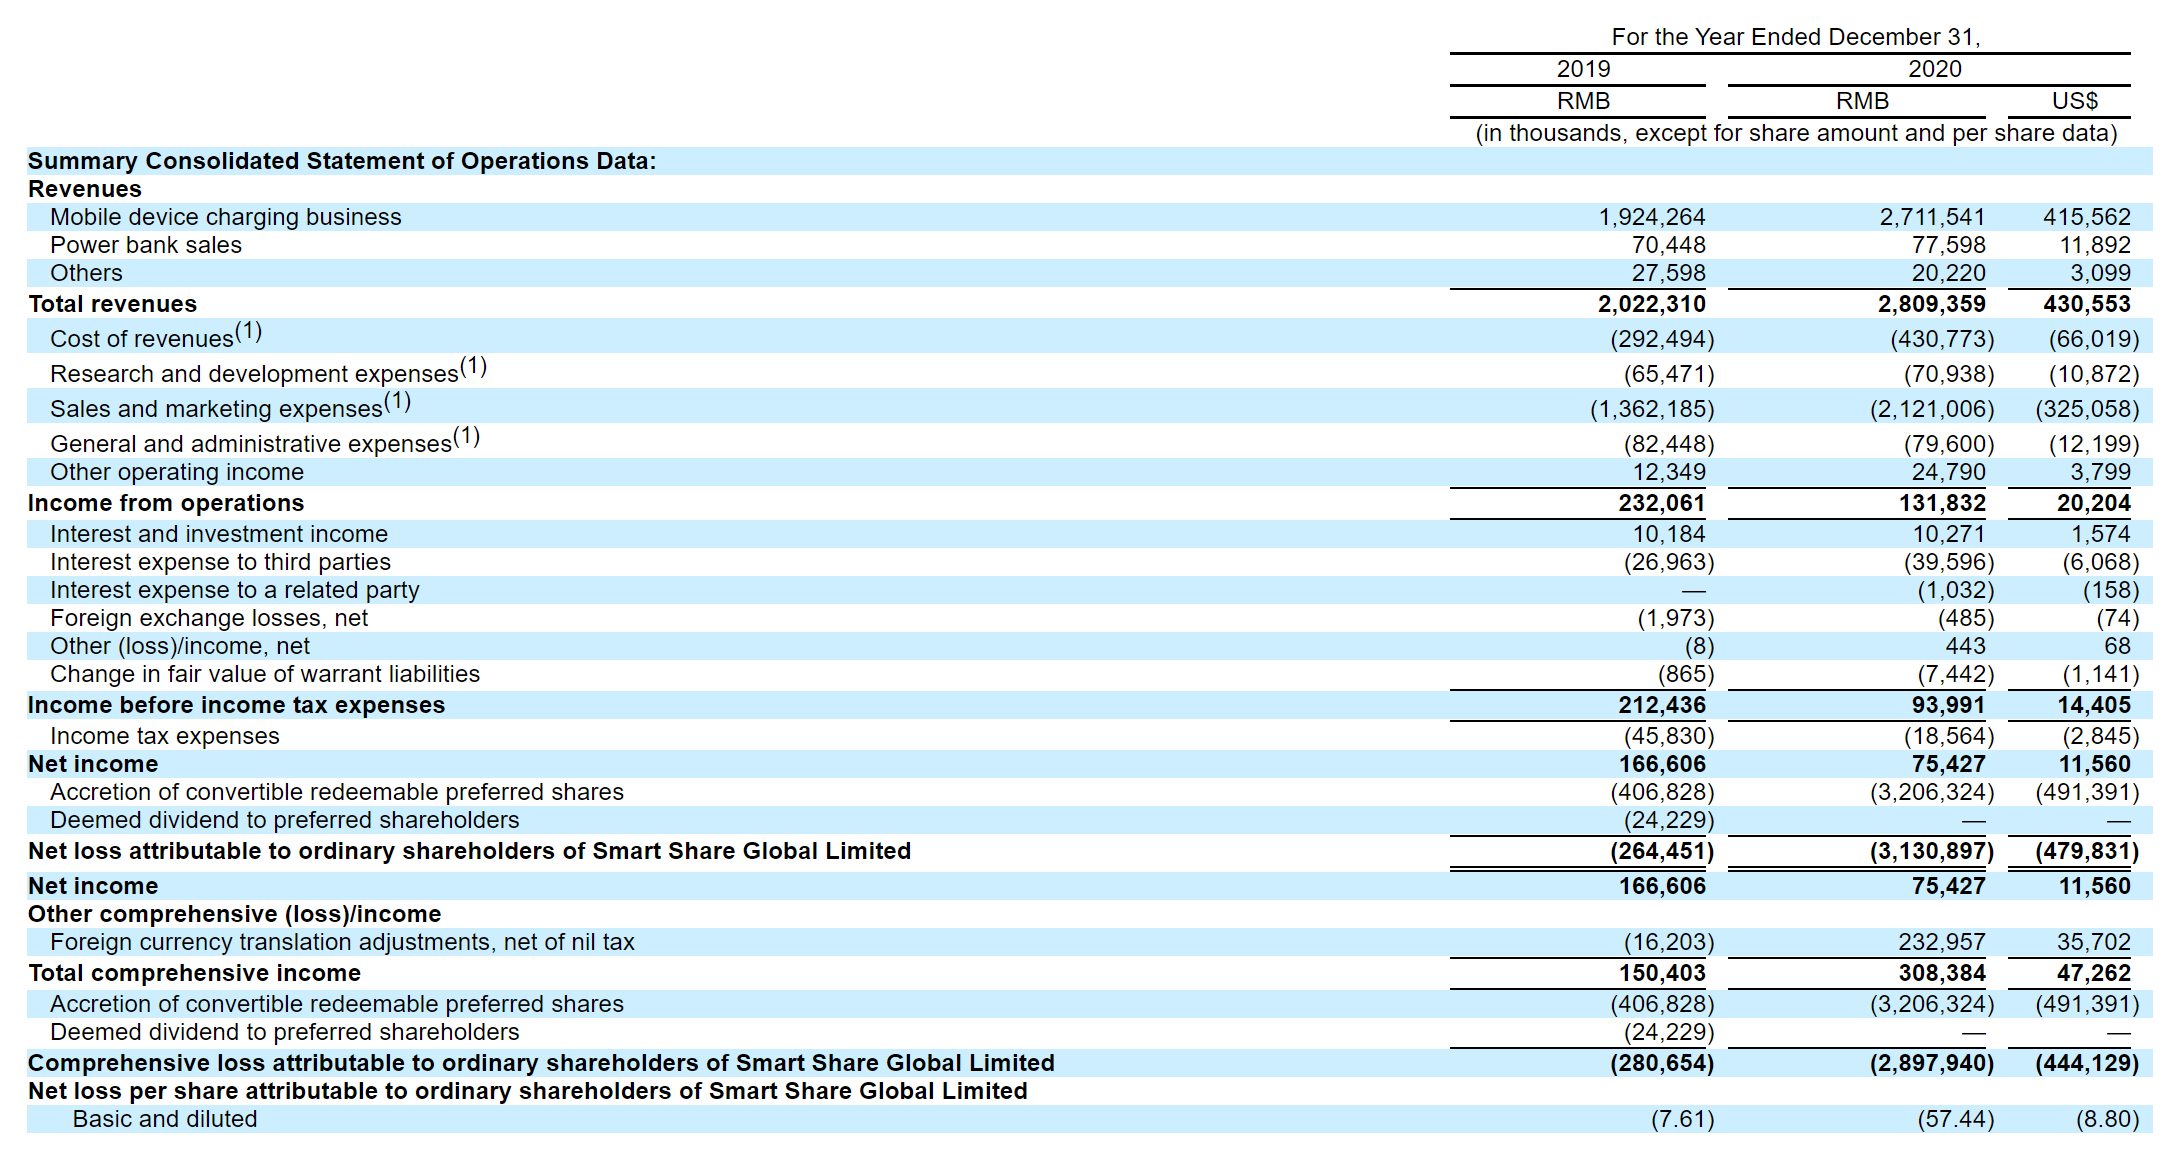Click Change in fair value of warrant liabilities
This screenshot has width=2172, height=1160.
click(x=265, y=674)
